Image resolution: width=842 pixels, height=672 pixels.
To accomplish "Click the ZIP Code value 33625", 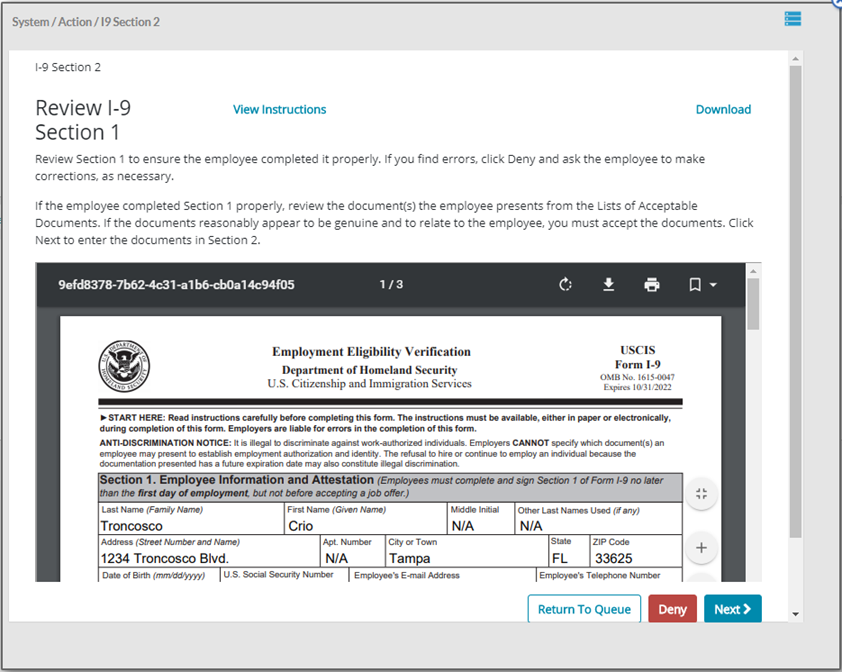I will 614,558.
